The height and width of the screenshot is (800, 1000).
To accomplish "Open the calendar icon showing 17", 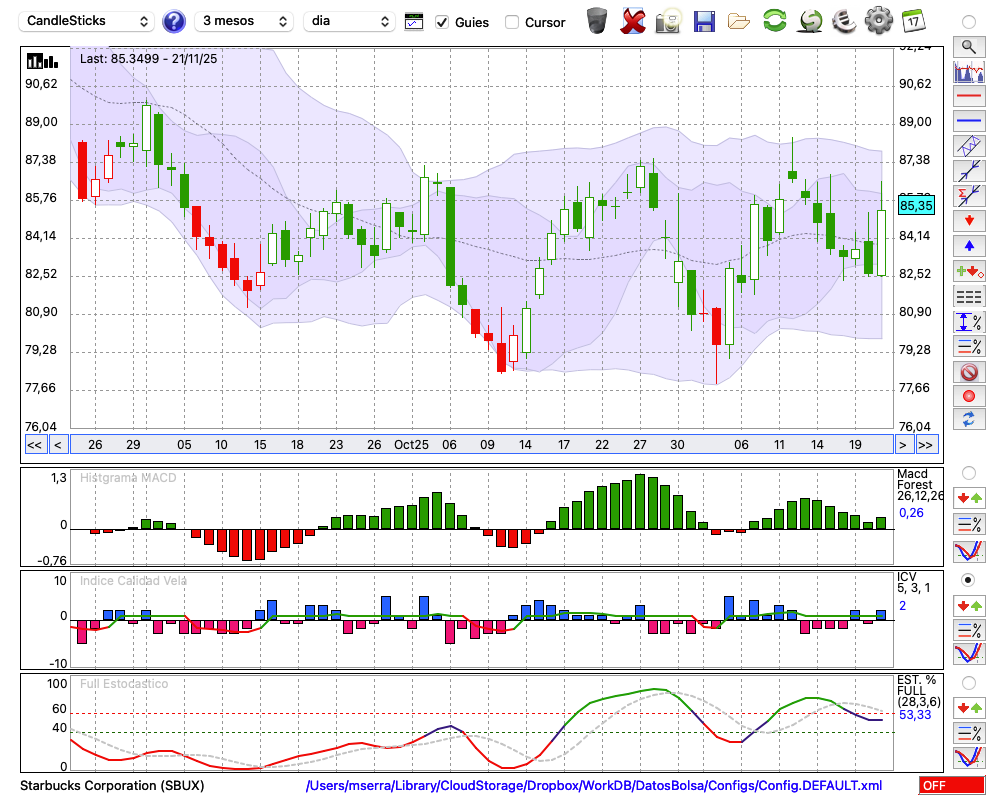I will click(x=913, y=20).
